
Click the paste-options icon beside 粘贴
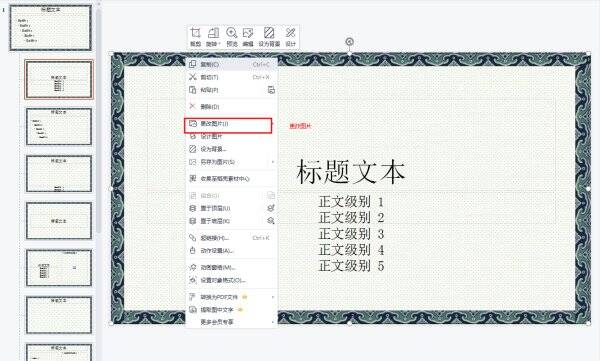(x=271, y=90)
